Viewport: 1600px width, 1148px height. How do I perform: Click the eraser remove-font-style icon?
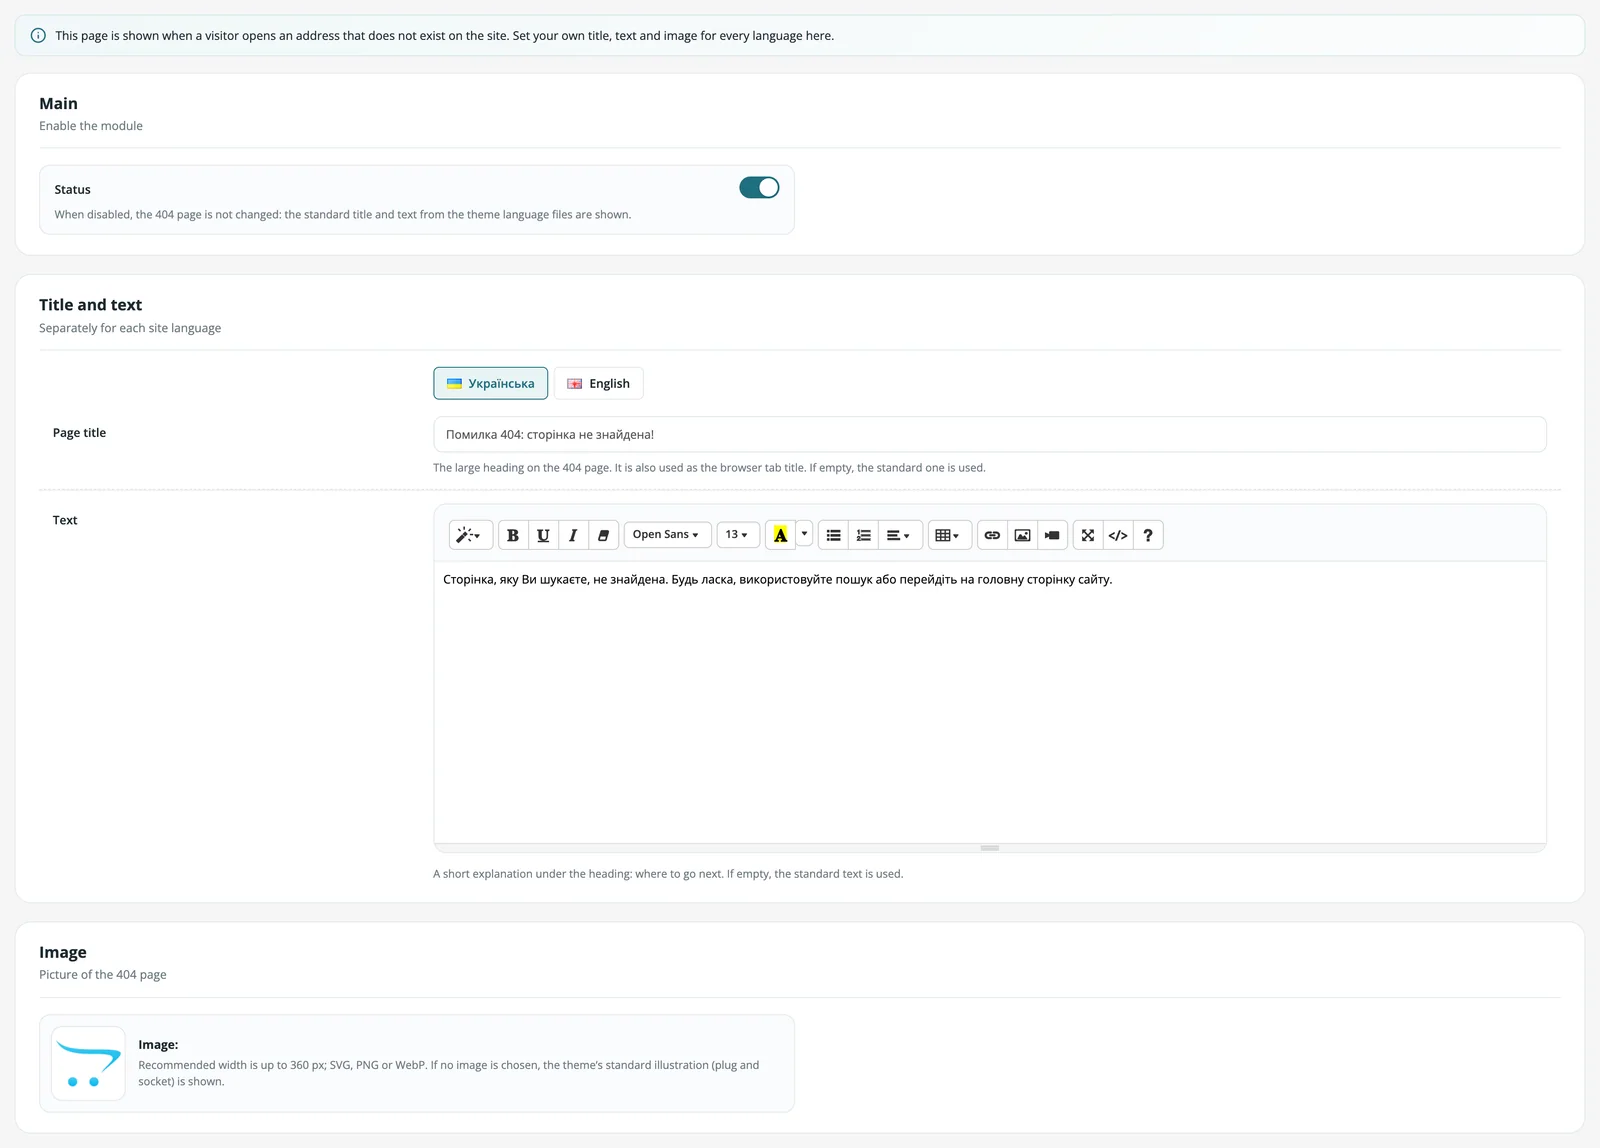coord(603,535)
